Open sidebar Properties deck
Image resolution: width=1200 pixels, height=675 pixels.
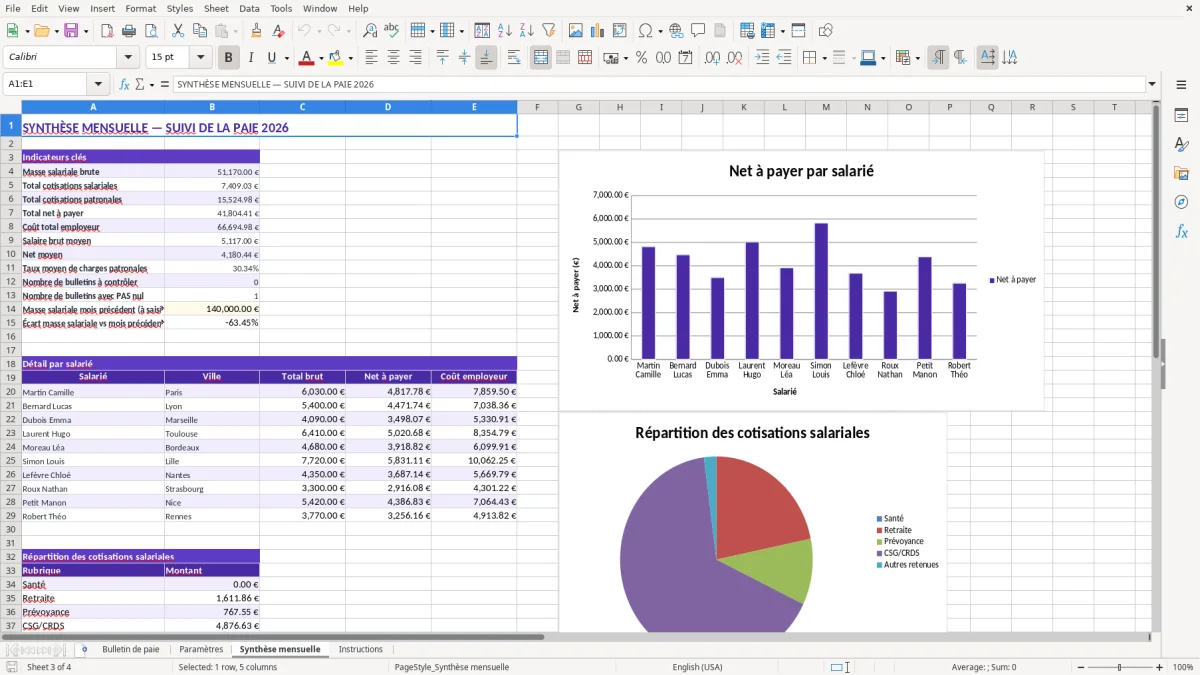[x=1181, y=116]
